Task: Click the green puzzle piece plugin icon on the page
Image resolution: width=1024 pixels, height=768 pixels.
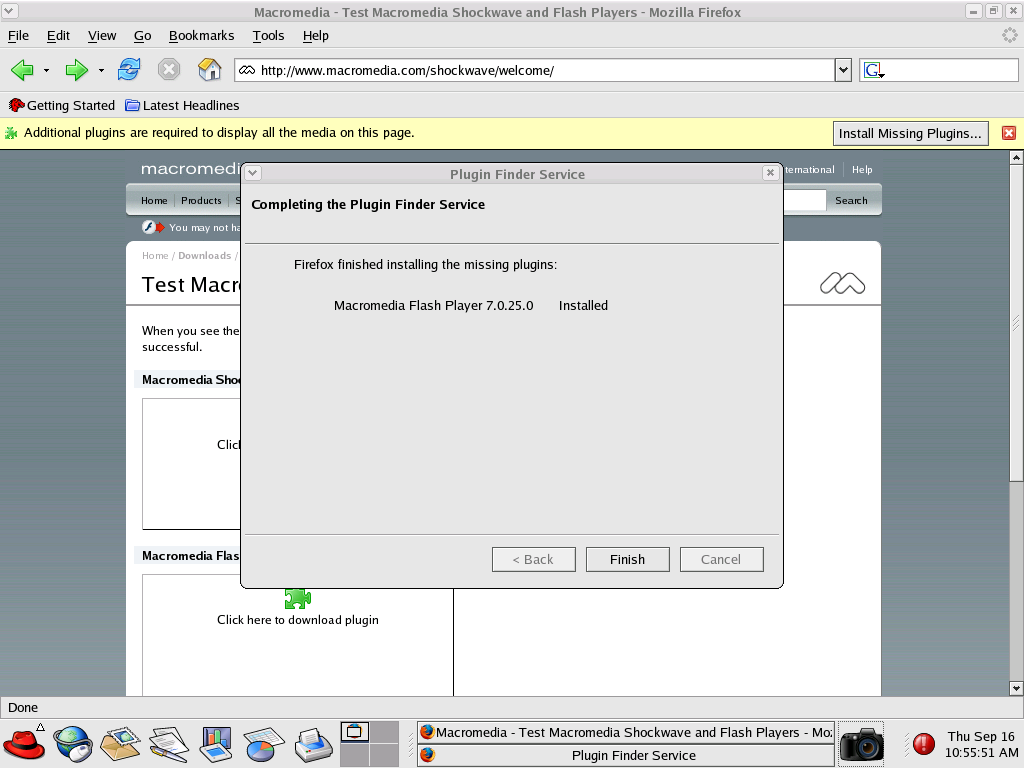Action: click(298, 598)
